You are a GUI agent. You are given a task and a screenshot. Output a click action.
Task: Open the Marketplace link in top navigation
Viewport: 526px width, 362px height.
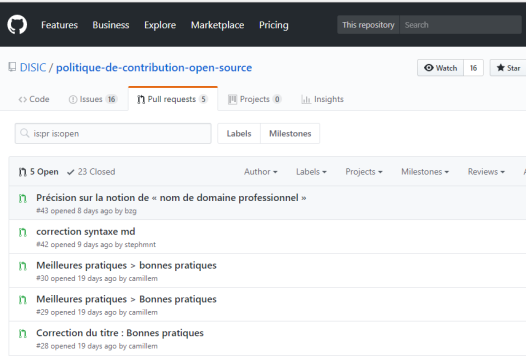217,25
